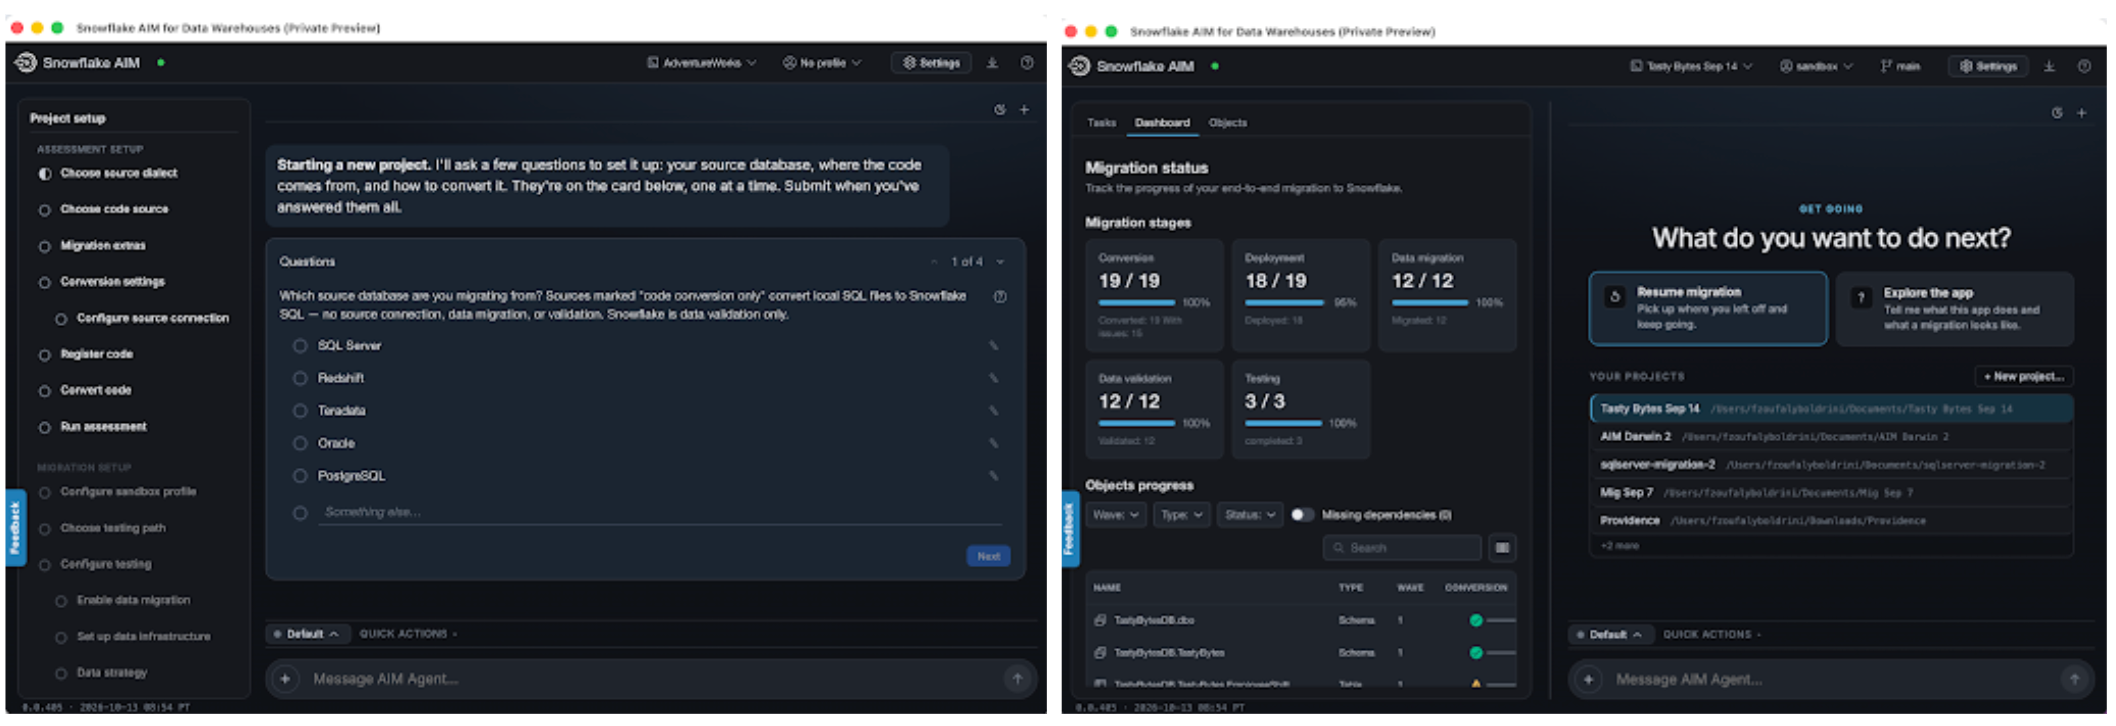Open the Tasty Bytes Sep 14 project dropdown
2116x726 pixels.
click(1691, 66)
